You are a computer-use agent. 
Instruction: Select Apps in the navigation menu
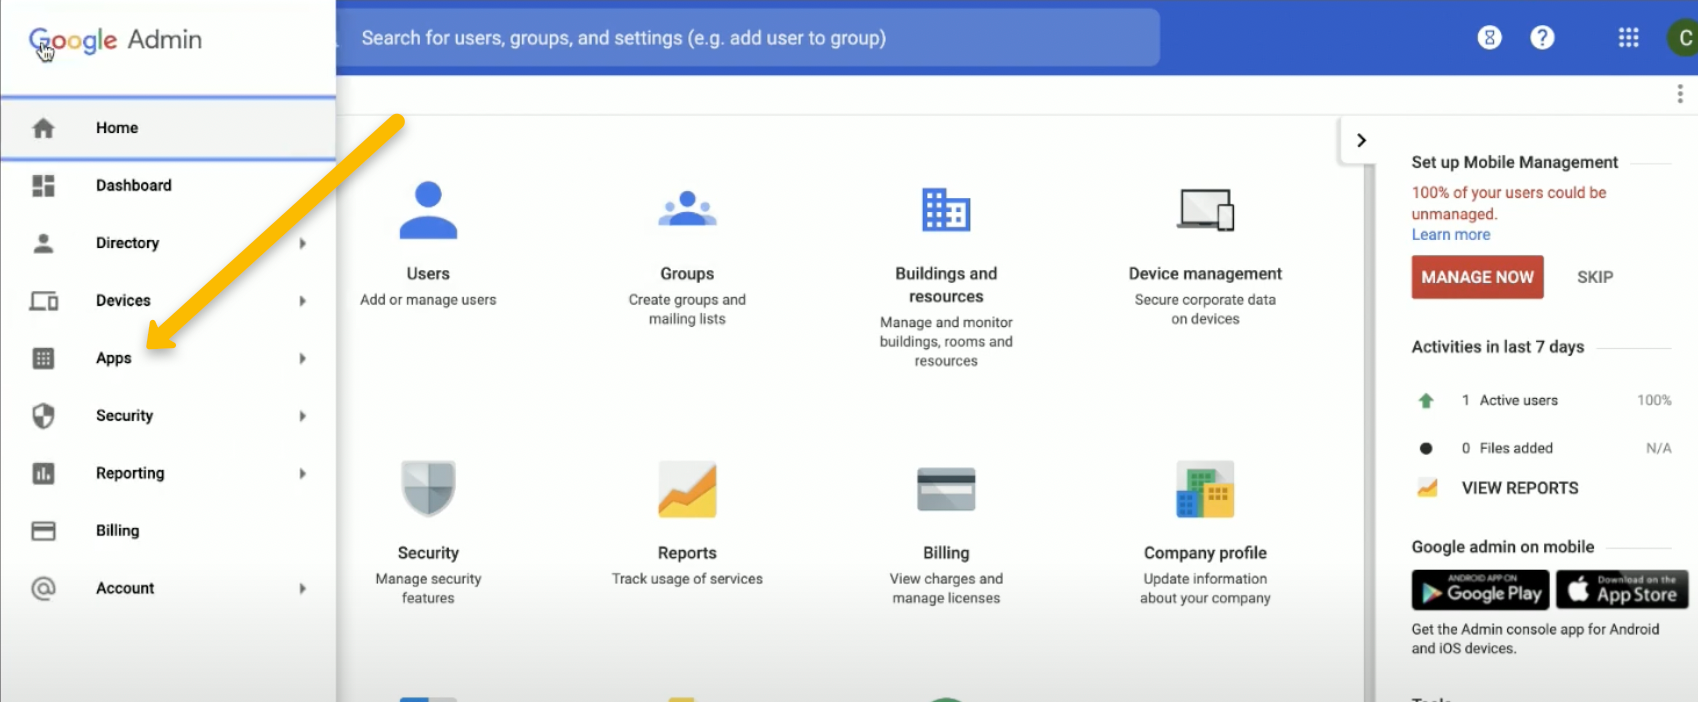coord(168,358)
